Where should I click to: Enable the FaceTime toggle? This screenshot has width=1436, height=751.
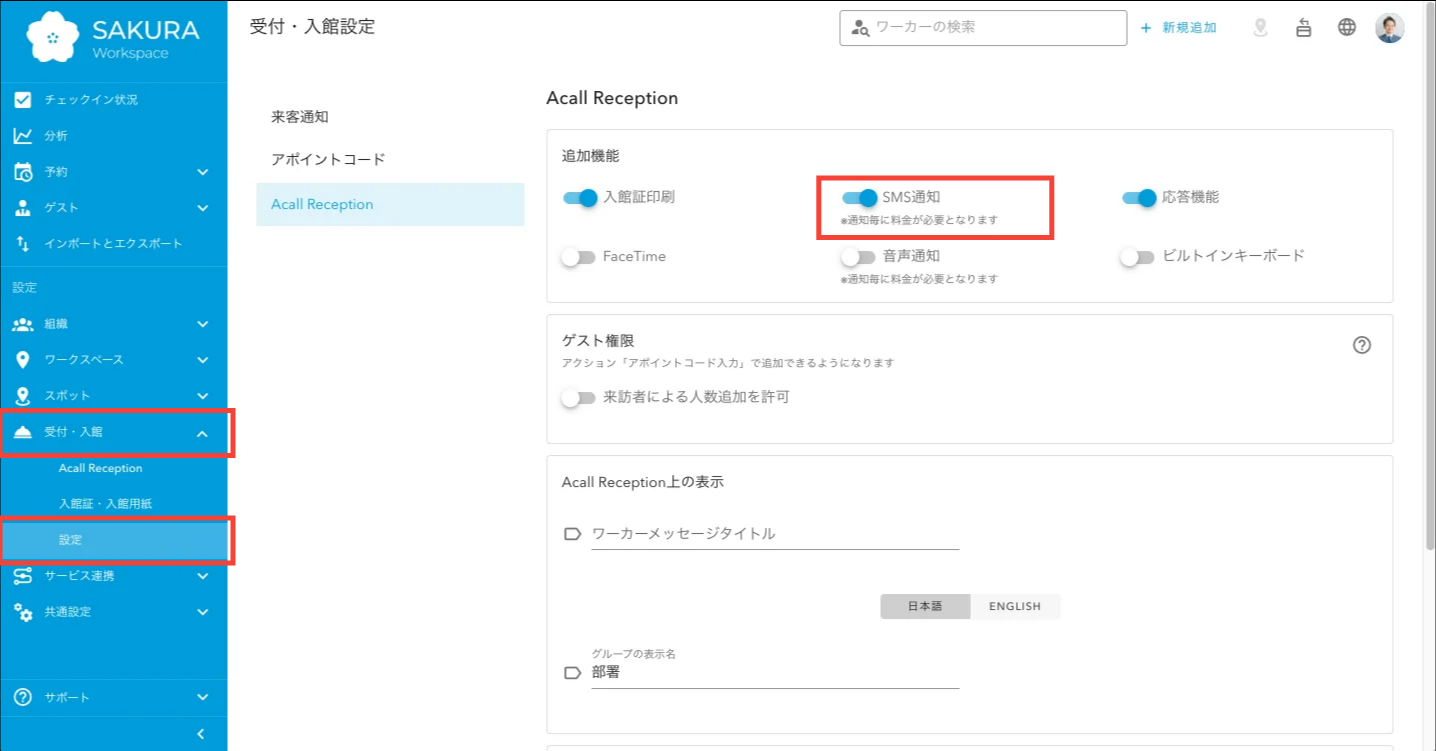point(578,257)
